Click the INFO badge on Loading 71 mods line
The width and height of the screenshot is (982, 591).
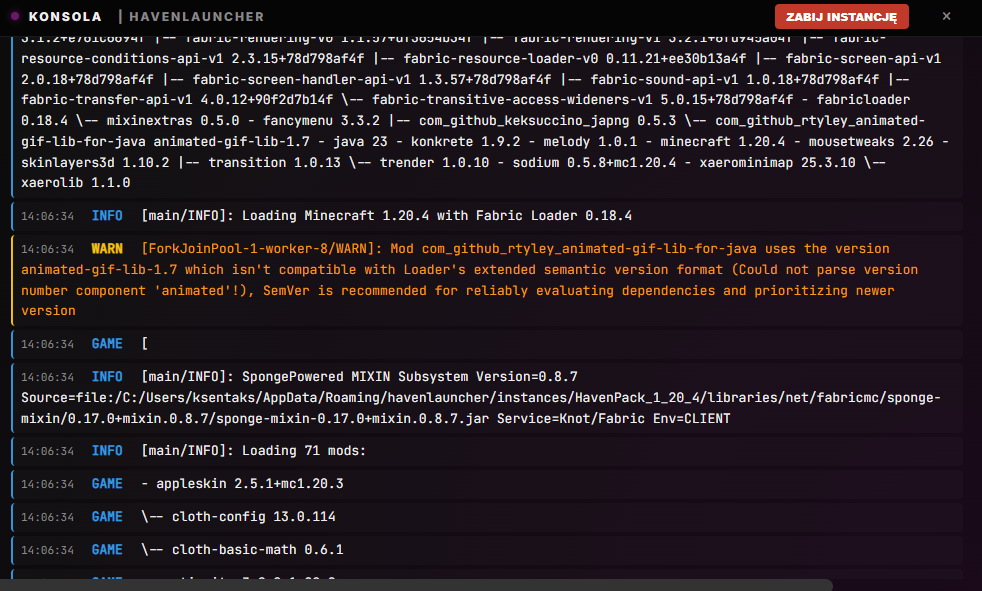point(107,450)
